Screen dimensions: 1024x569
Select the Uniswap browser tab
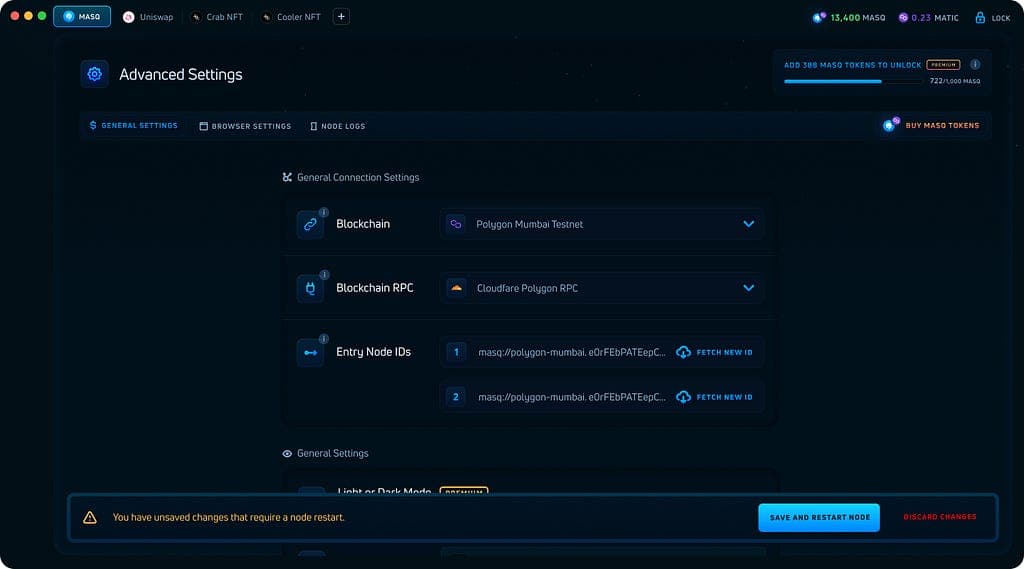pos(149,17)
